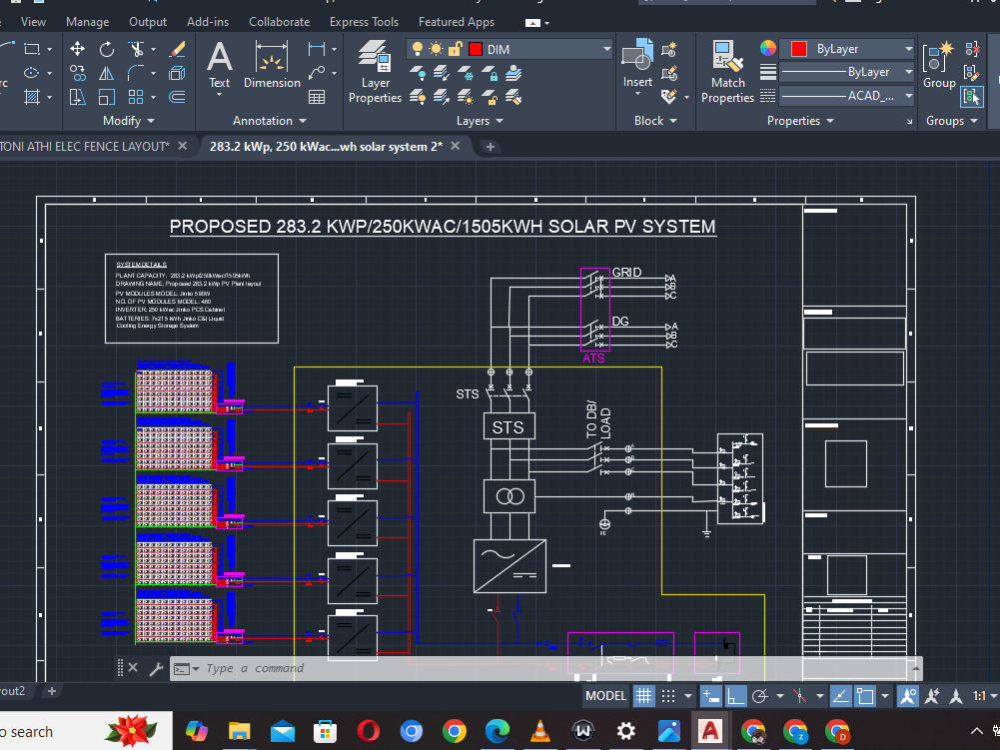Viewport: 1000px width, 750px height.
Task: Toggle group selection on/off icon
Action: coord(971,97)
